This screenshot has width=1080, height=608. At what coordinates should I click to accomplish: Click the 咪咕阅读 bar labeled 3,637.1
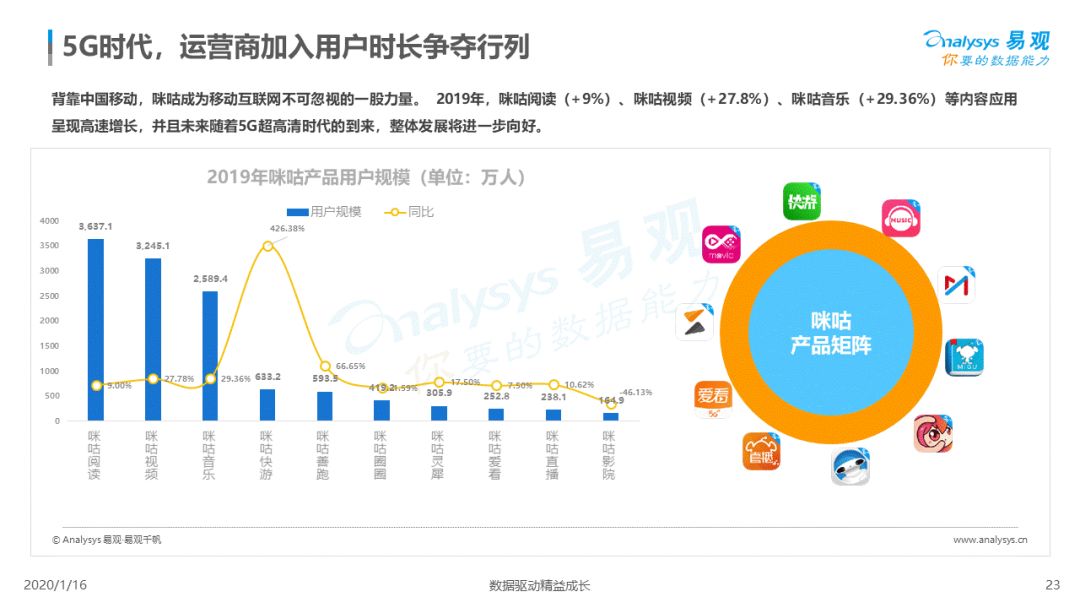click(96, 330)
